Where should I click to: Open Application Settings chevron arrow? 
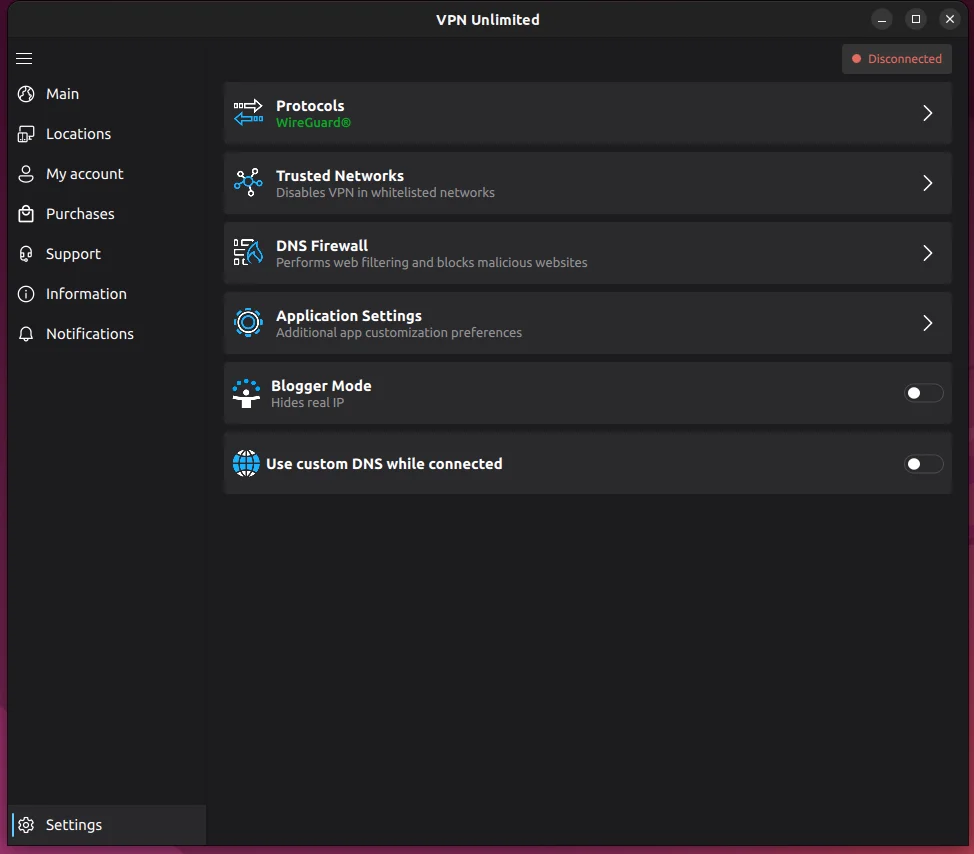pyautogui.click(x=927, y=323)
